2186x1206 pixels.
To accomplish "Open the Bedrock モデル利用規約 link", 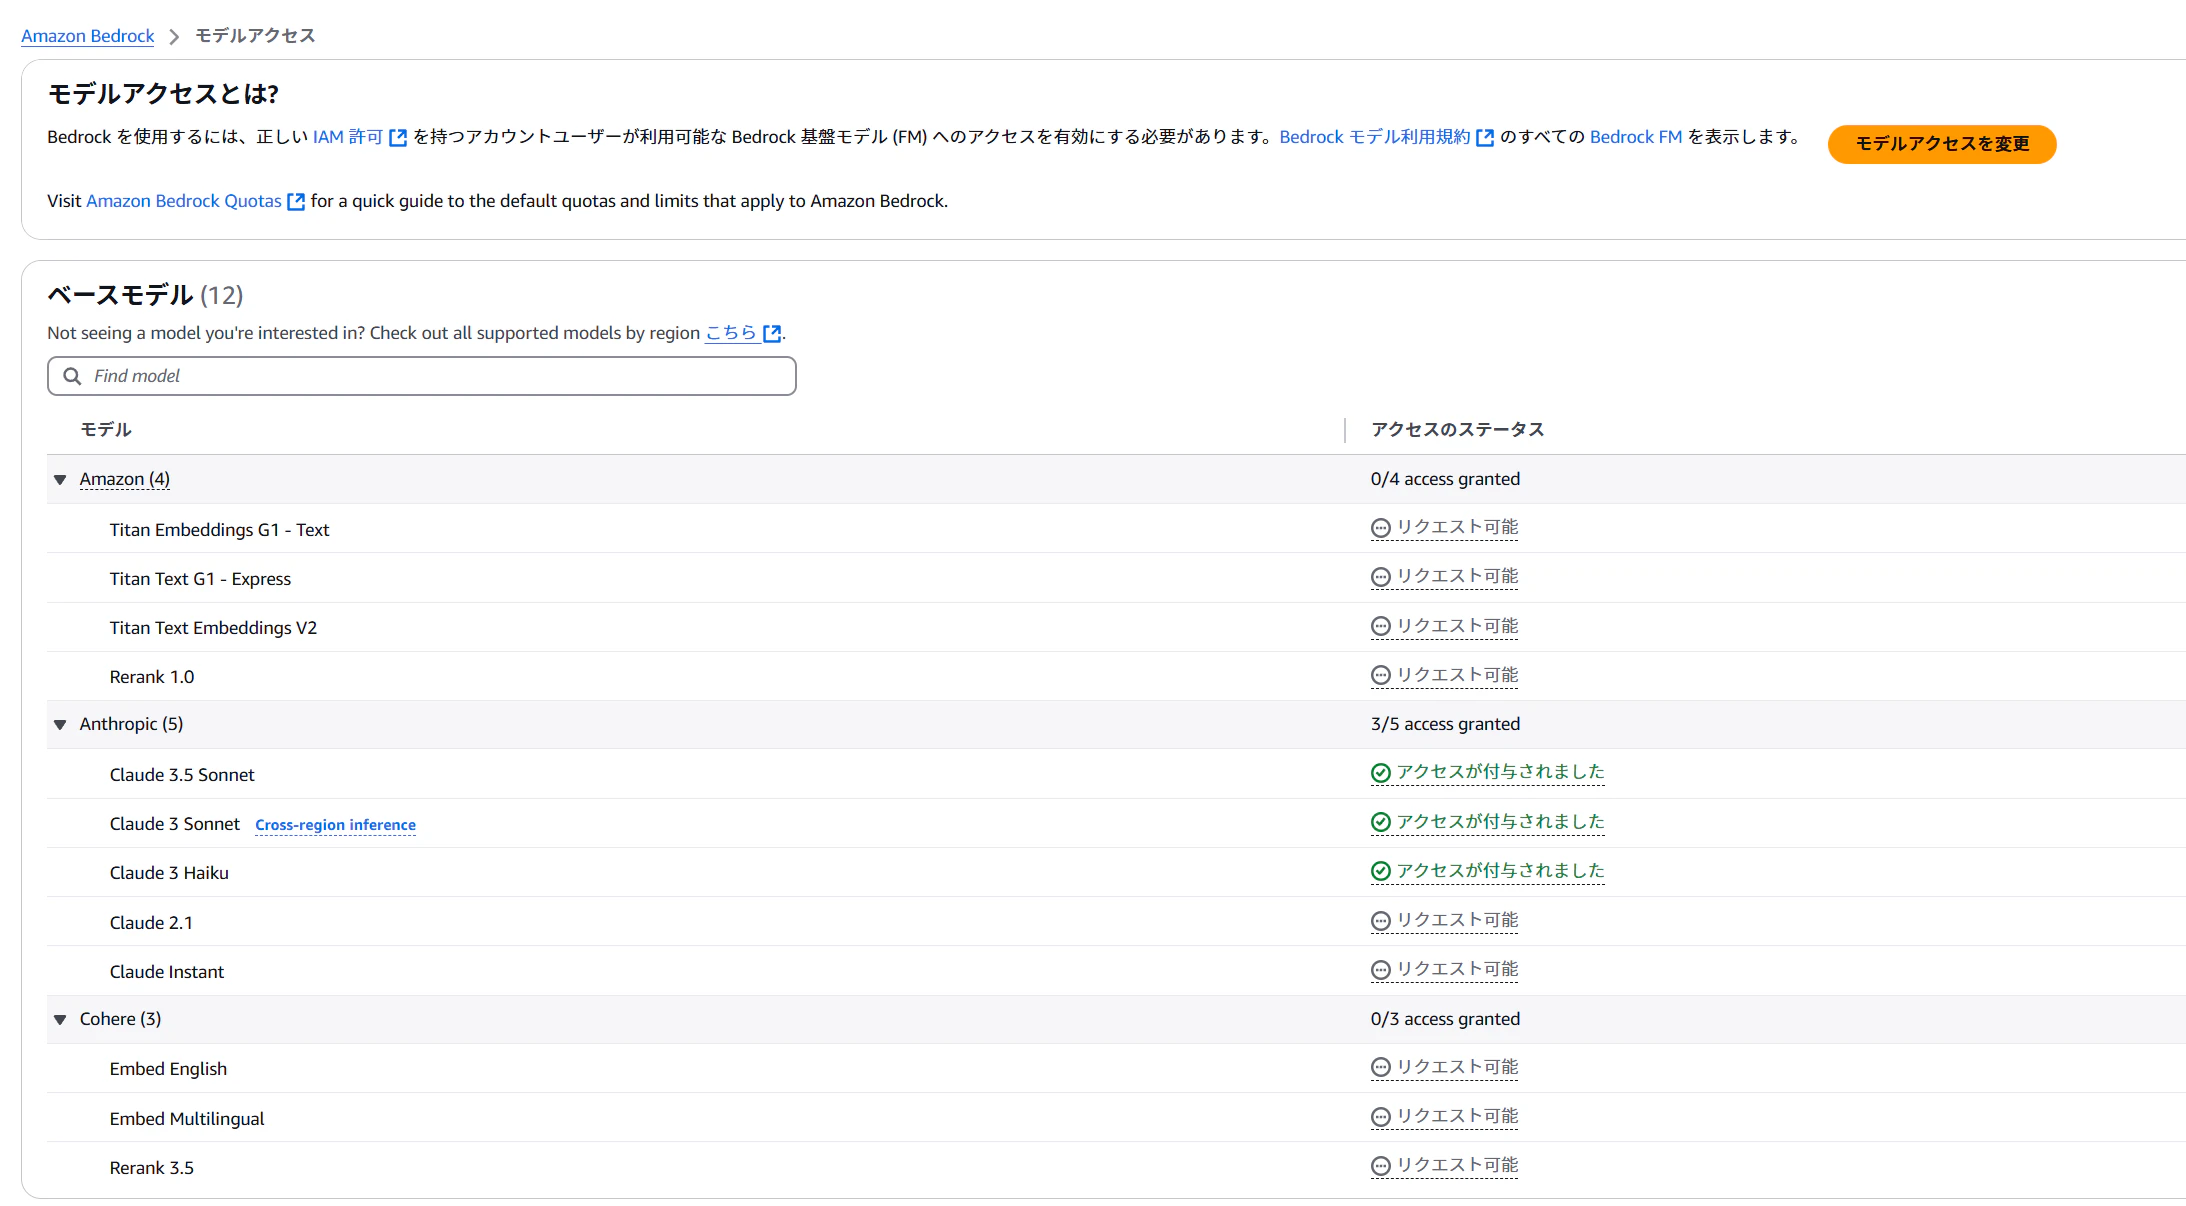I will (1375, 137).
